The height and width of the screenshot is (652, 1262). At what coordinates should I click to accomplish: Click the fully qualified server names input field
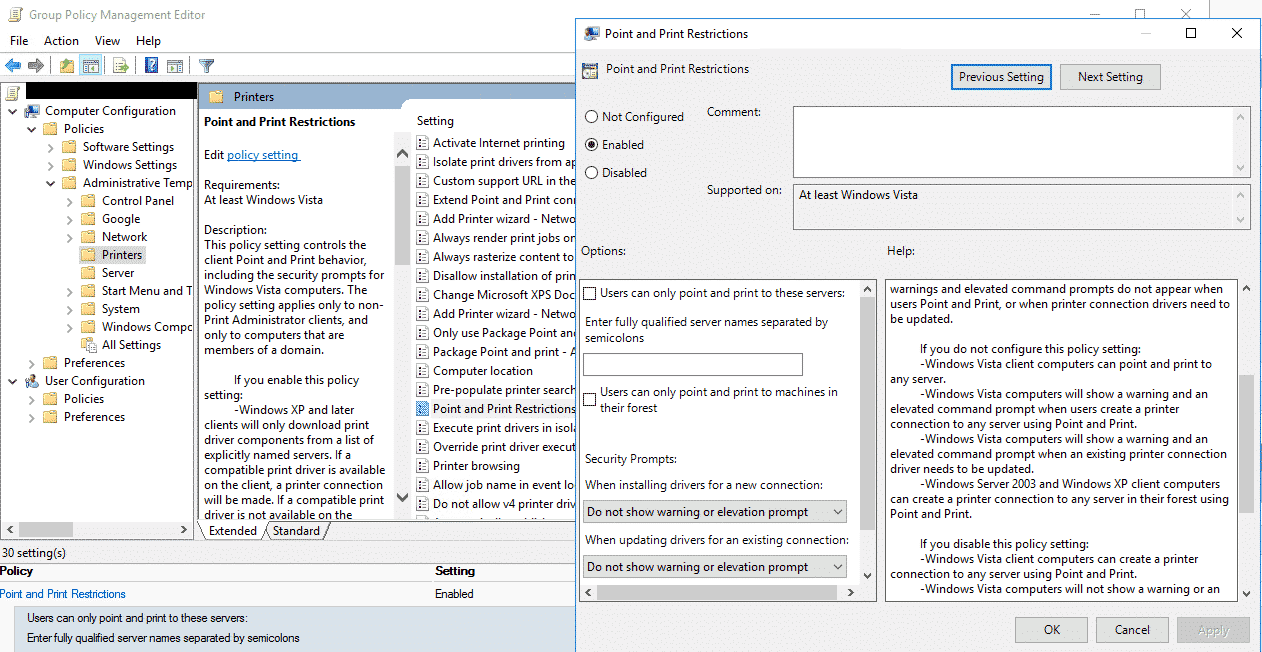pos(693,365)
